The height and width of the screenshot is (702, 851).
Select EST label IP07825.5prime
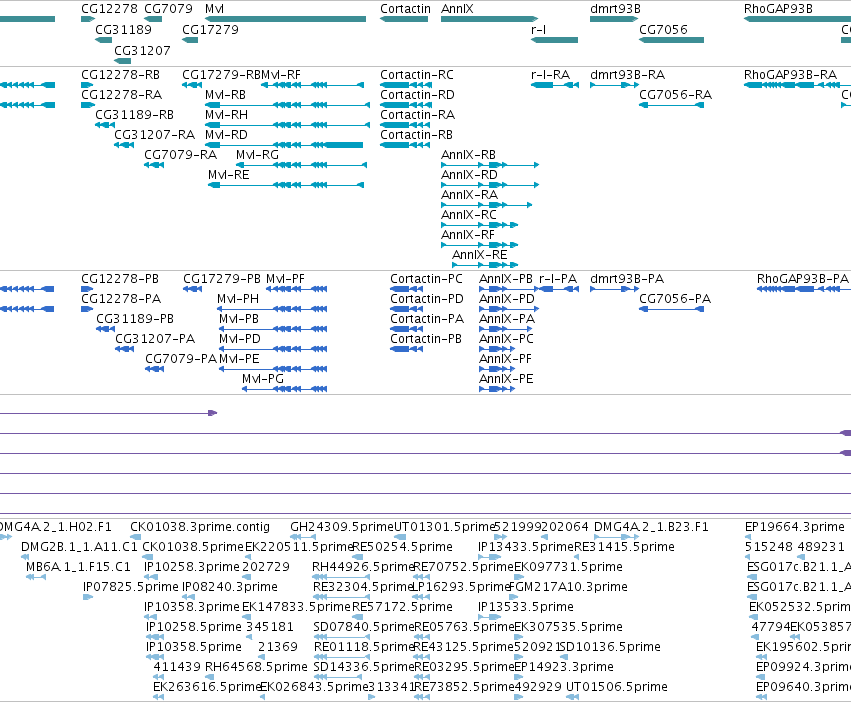(130, 587)
